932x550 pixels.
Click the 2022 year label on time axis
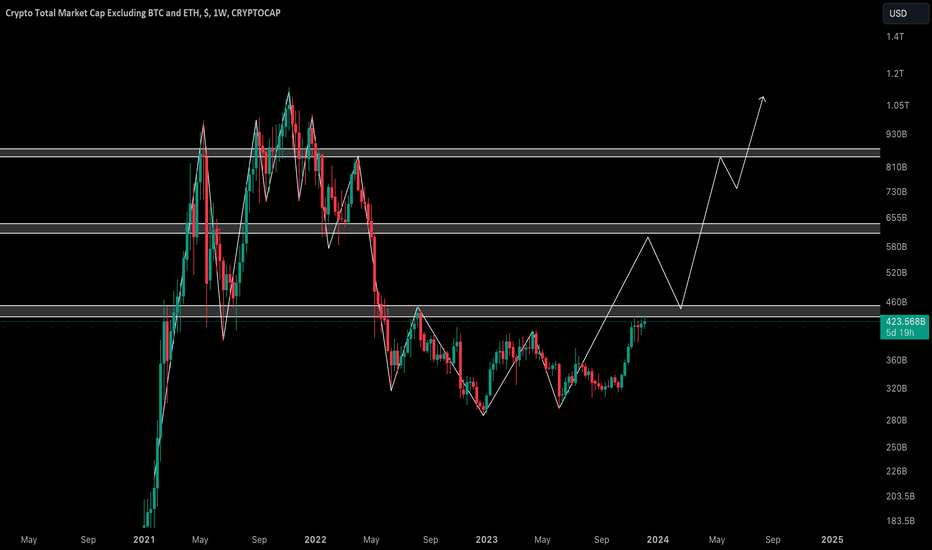point(315,540)
